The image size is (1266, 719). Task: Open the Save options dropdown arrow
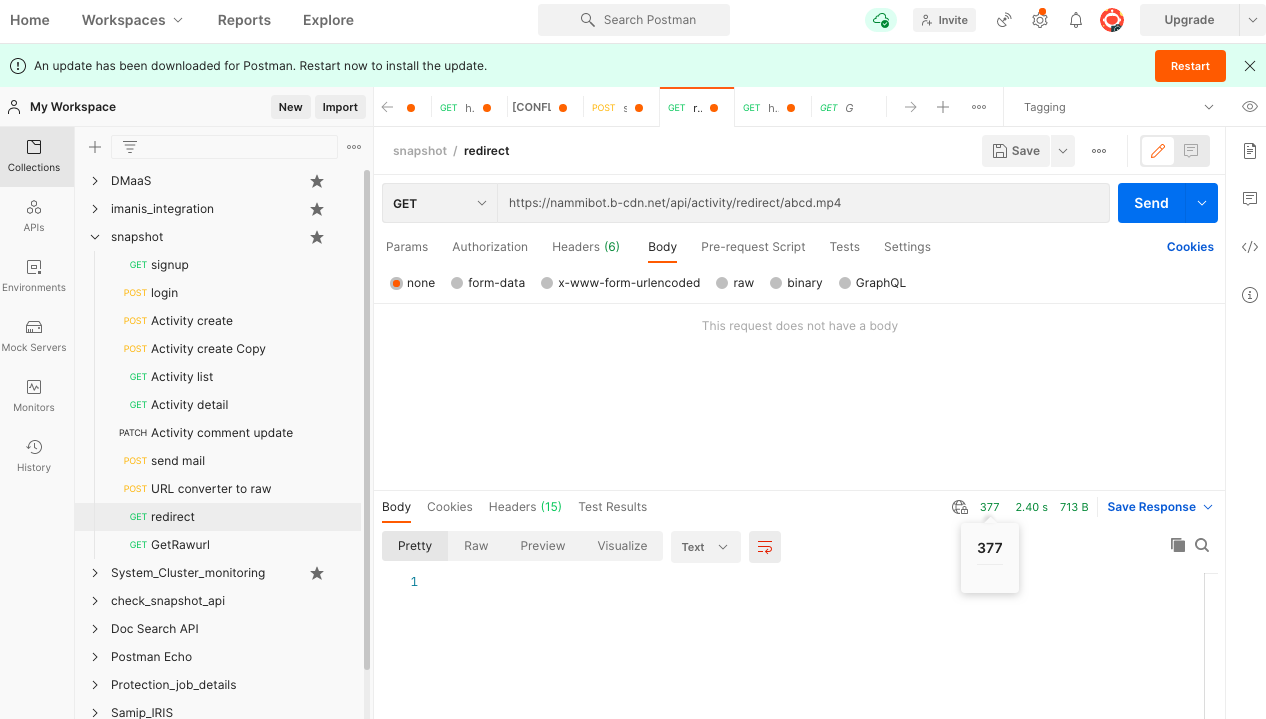point(1063,151)
